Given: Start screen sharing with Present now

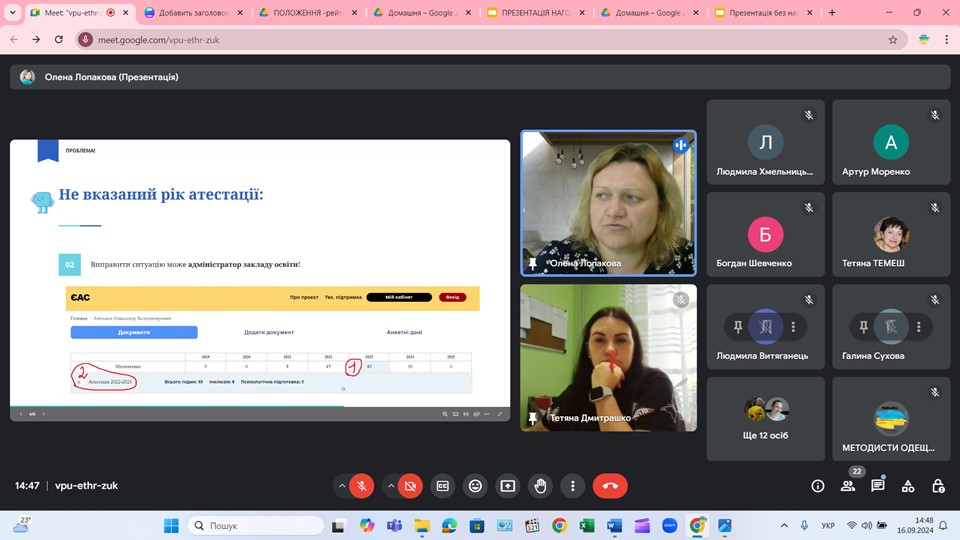Looking at the screenshot, I should (508, 486).
